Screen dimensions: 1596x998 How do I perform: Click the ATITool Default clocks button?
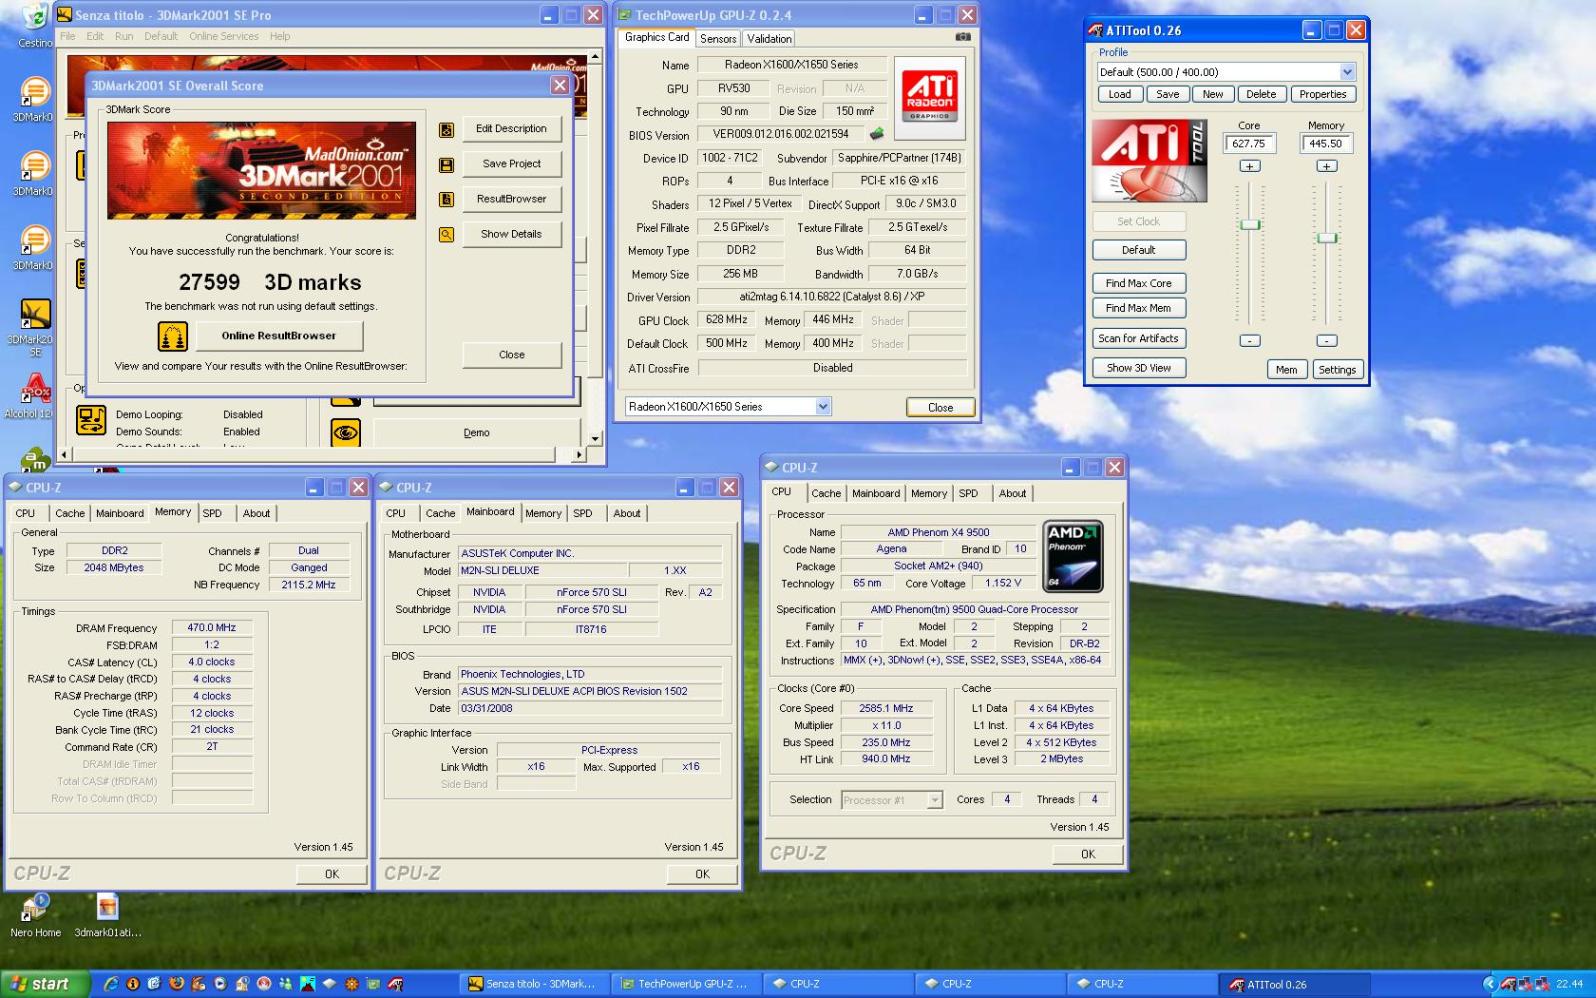point(1139,250)
